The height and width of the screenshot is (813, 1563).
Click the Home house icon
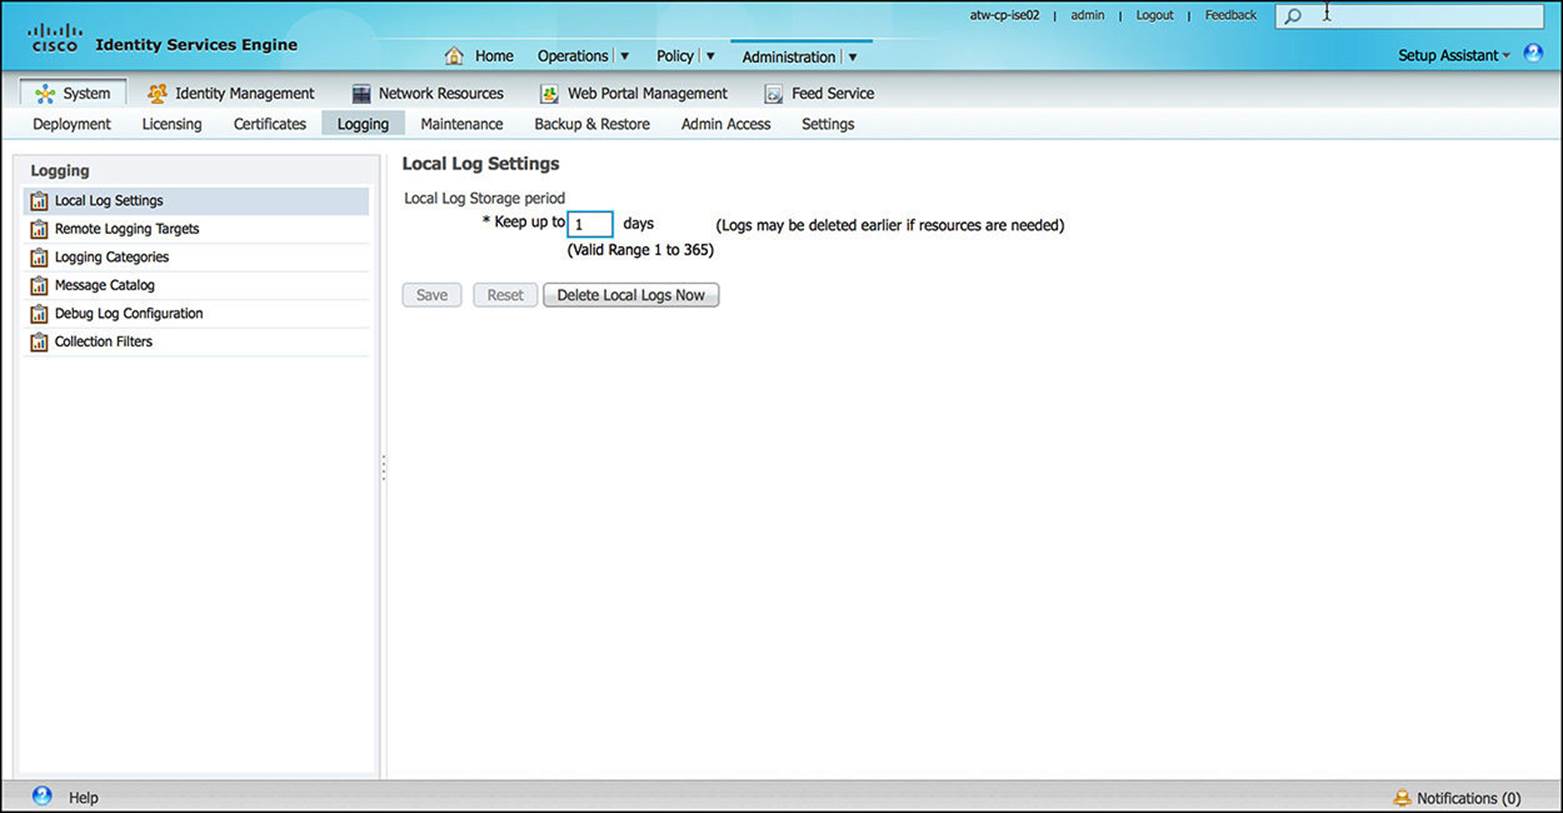tap(454, 56)
